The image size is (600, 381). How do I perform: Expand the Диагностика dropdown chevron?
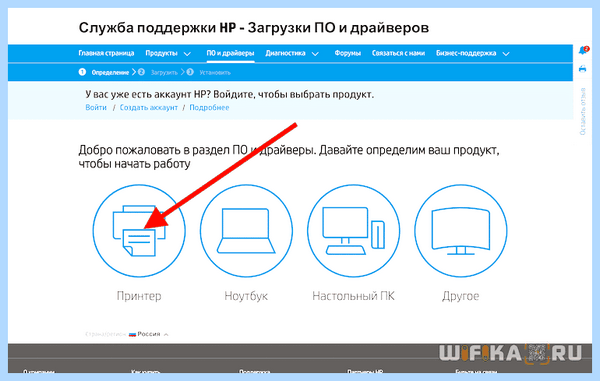(x=315, y=54)
